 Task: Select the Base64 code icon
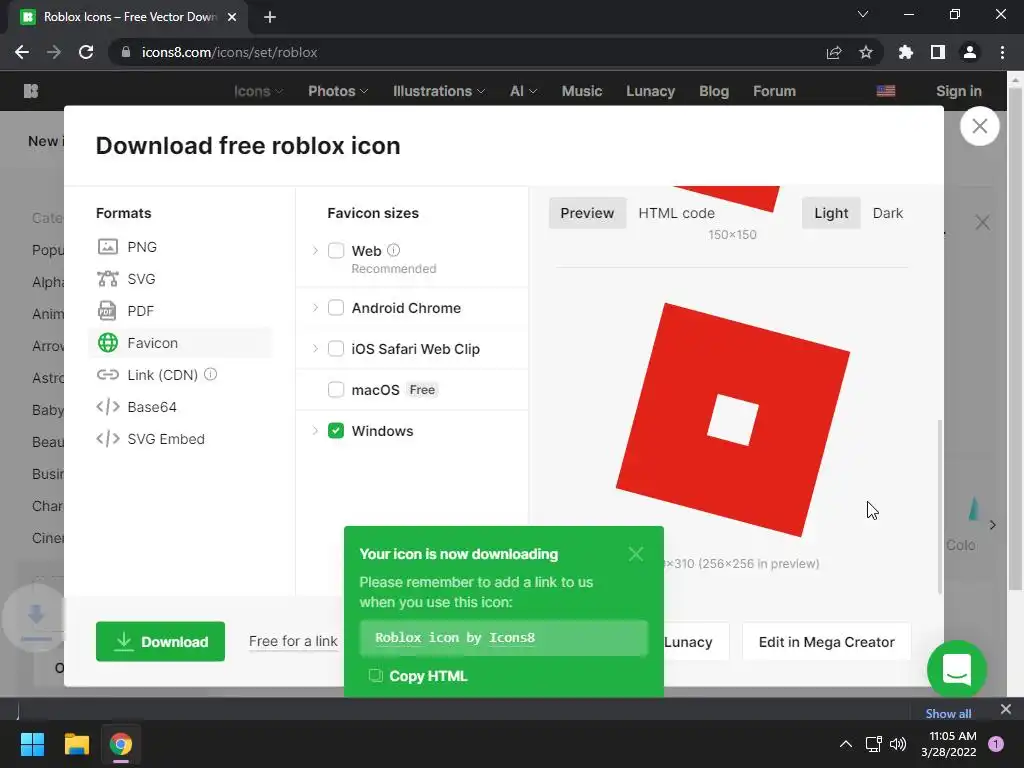click(108, 407)
